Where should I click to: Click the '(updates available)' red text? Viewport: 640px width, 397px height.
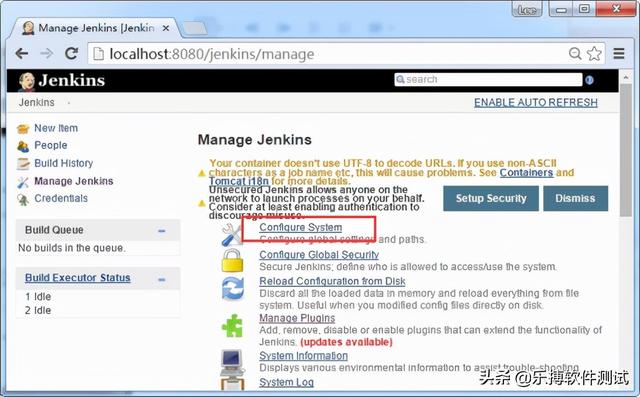(x=347, y=342)
